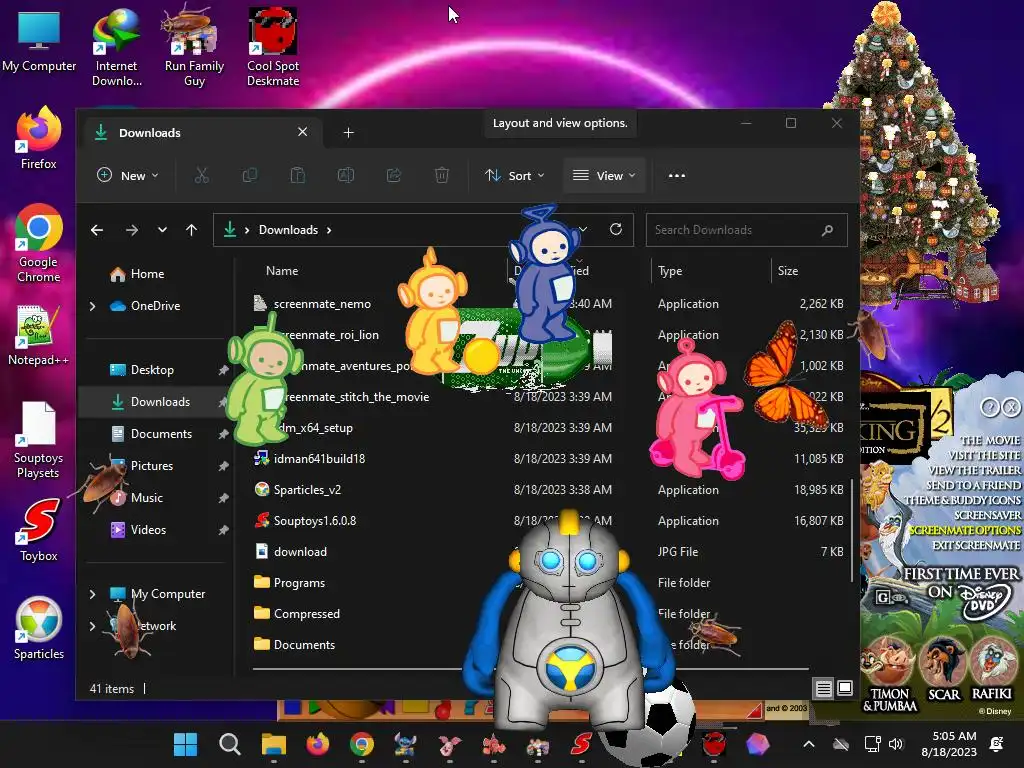
Task: Click the Share toolbar icon in Explorer
Action: pyautogui.click(x=394, y=175)
